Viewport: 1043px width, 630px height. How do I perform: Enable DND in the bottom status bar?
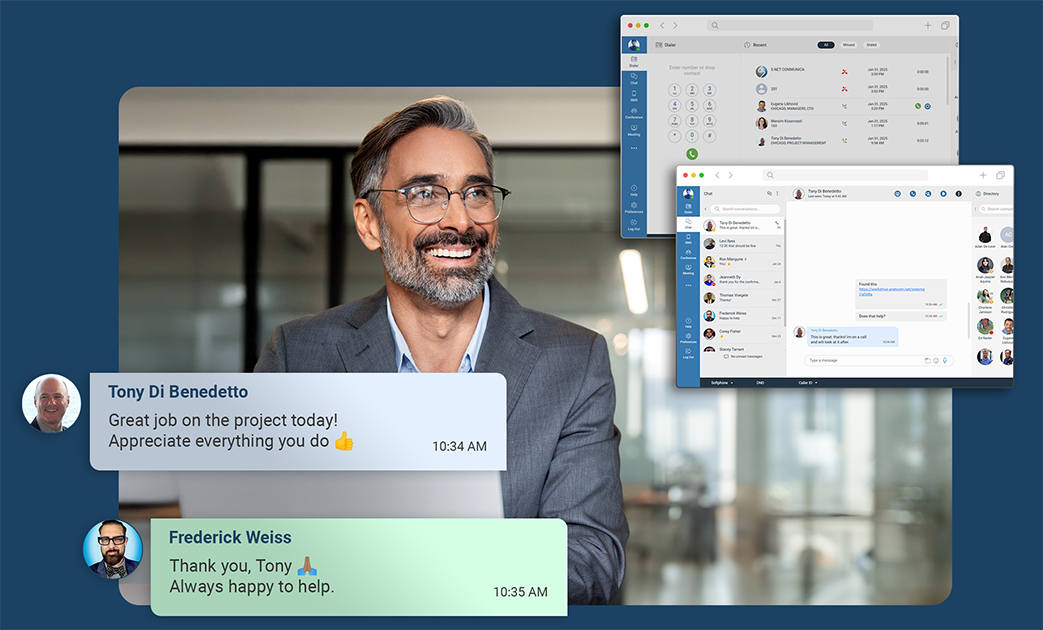pos(760,381)
